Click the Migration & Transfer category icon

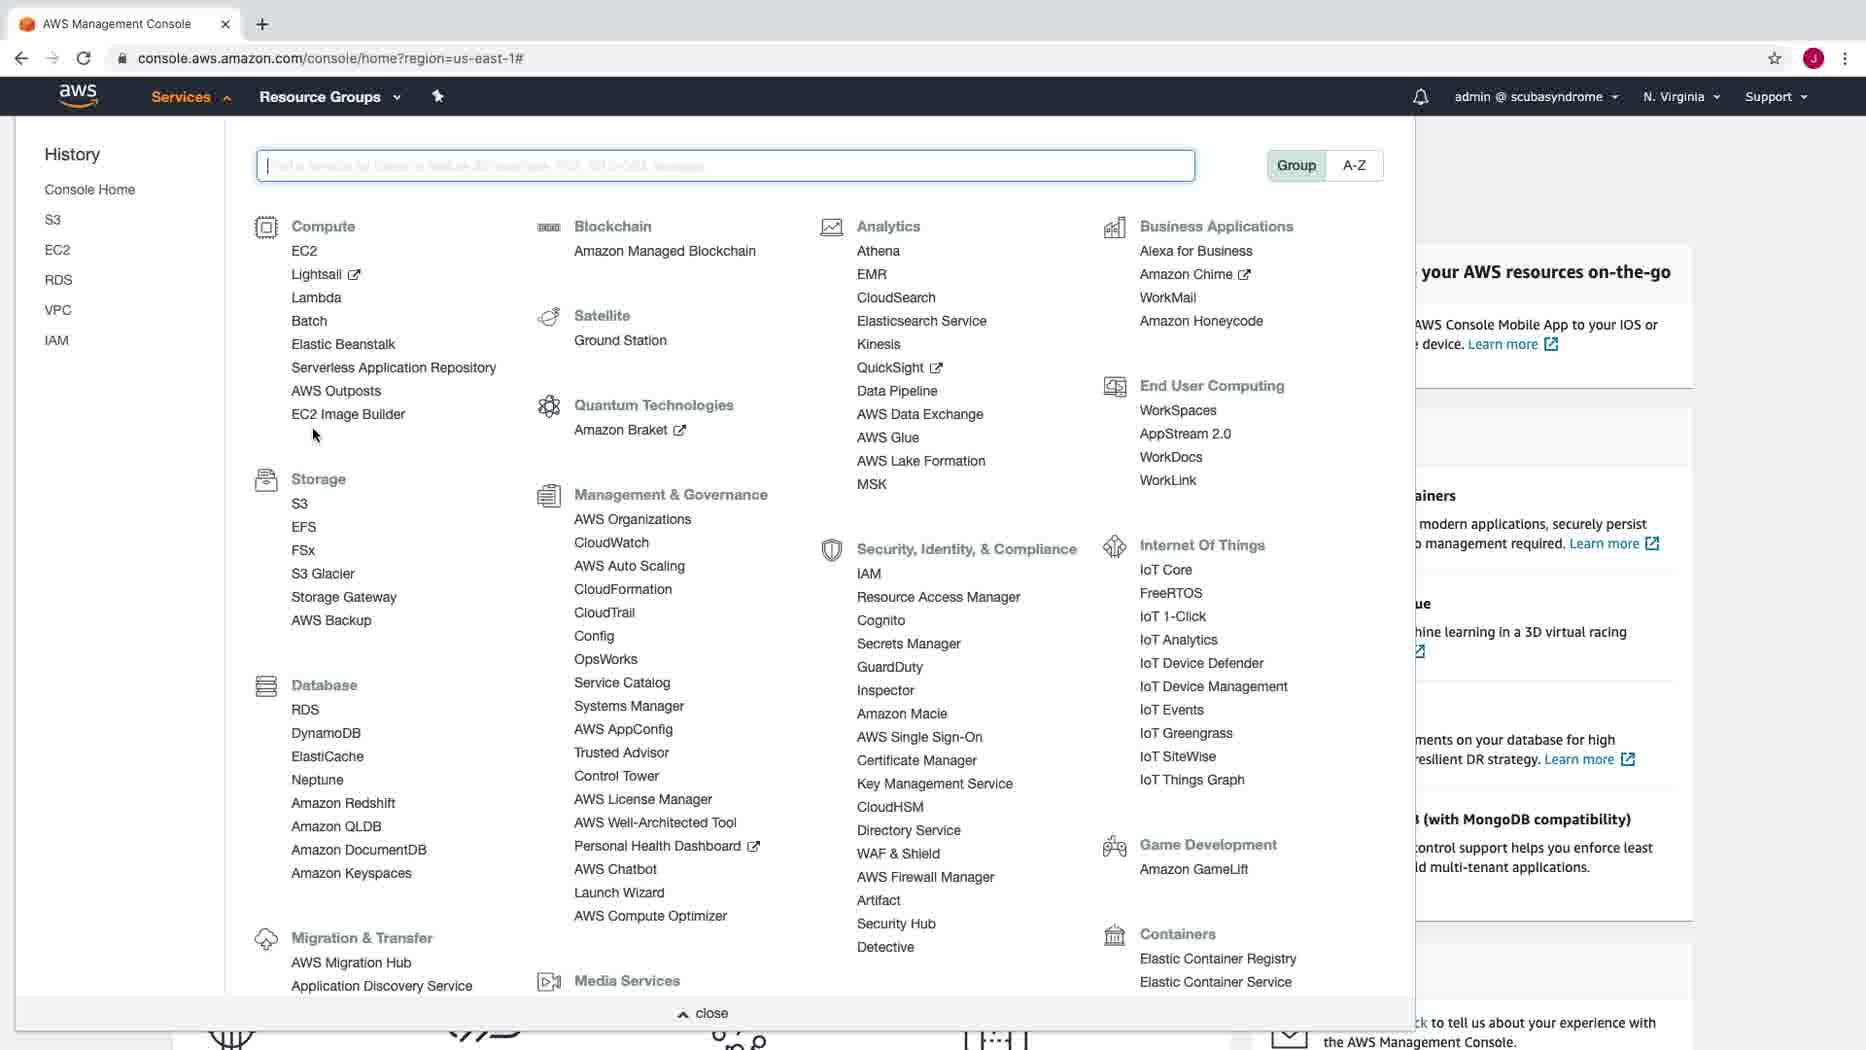[x=266, y=939]
